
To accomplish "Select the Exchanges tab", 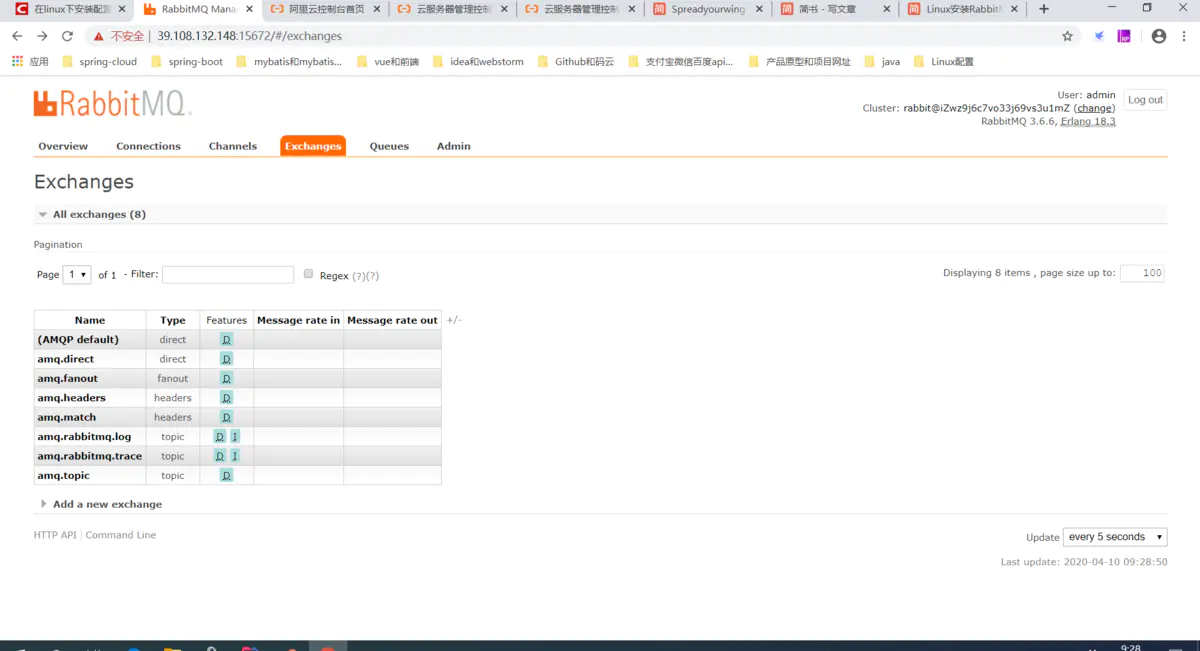I will pyautogui.click(x=313, y=146).
